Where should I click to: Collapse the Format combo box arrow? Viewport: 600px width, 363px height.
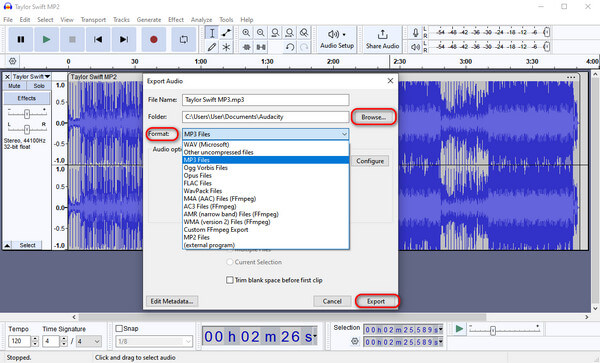[x=344, y=134]
